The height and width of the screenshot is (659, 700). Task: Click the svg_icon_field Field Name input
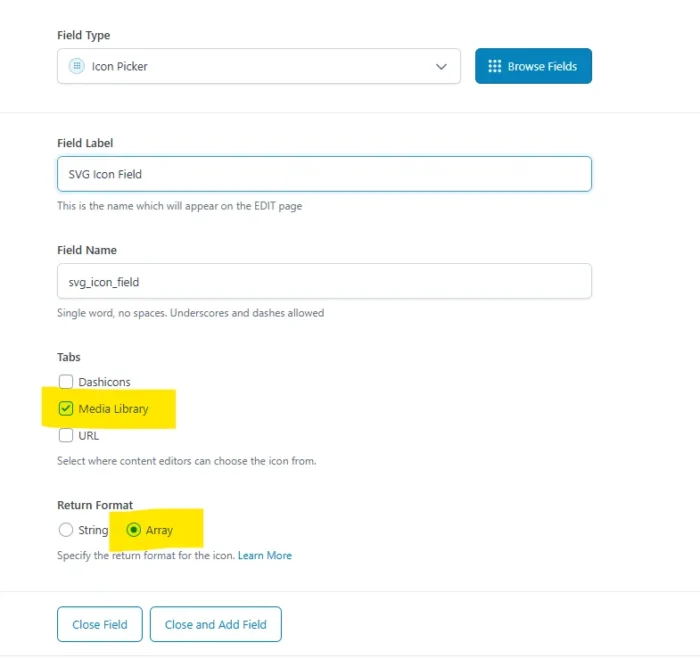pyautogui.click(x=324, y=281)
